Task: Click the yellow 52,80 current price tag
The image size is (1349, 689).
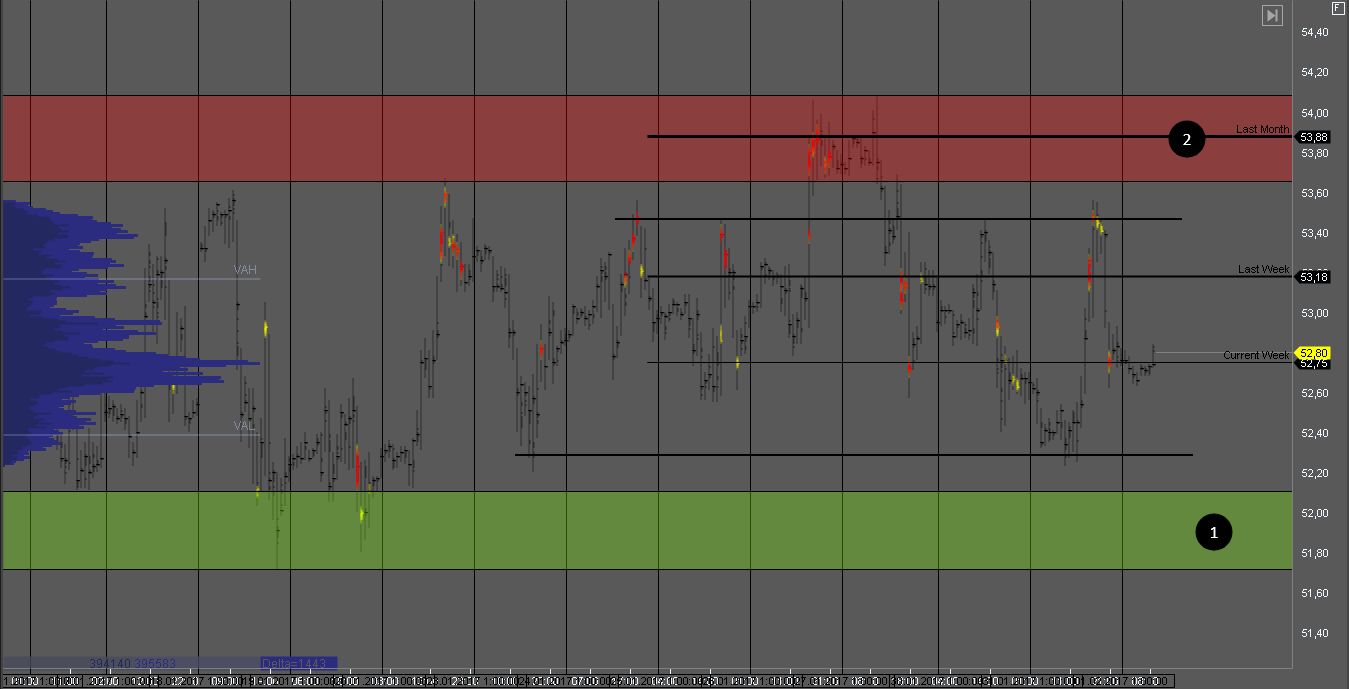Action: 1312,353
